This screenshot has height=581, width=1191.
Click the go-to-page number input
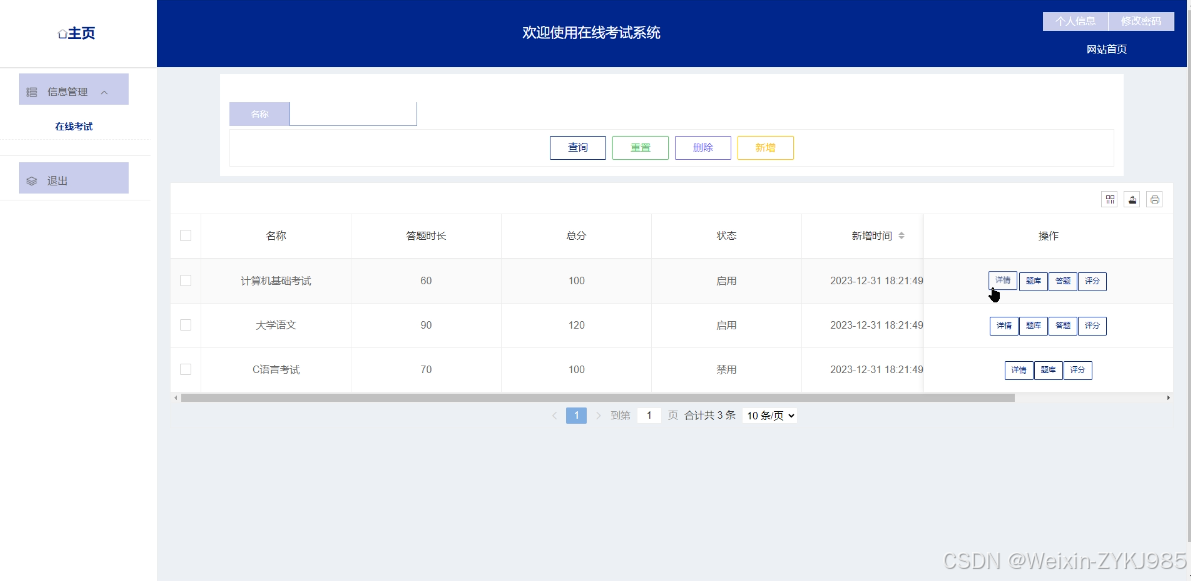click(649, 415)
